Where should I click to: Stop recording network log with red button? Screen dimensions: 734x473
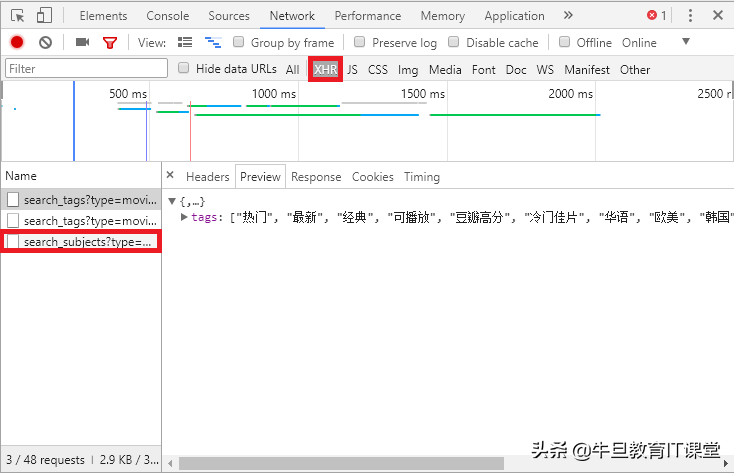coord(17,43)
